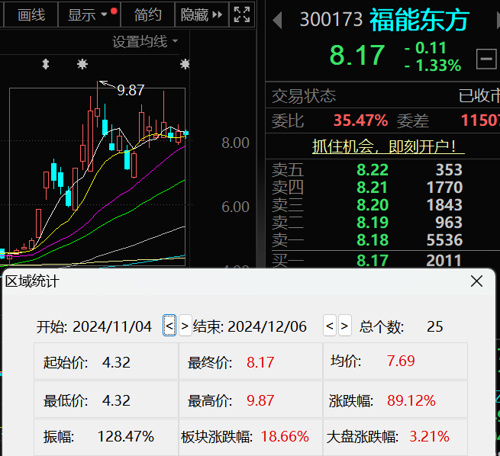This screenshot has width=500, height=456.
Task: Move end date earlier with left arrow
Action: pos(330,326)
